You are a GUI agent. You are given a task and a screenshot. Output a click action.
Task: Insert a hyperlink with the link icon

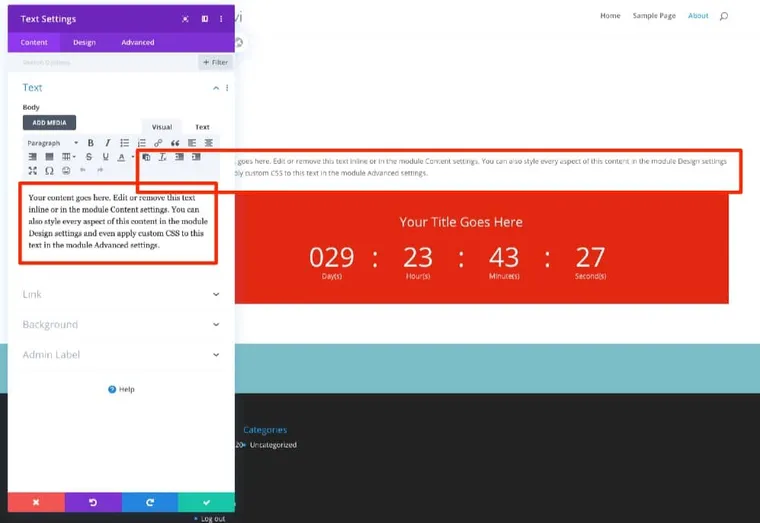[x=158, y=143]
